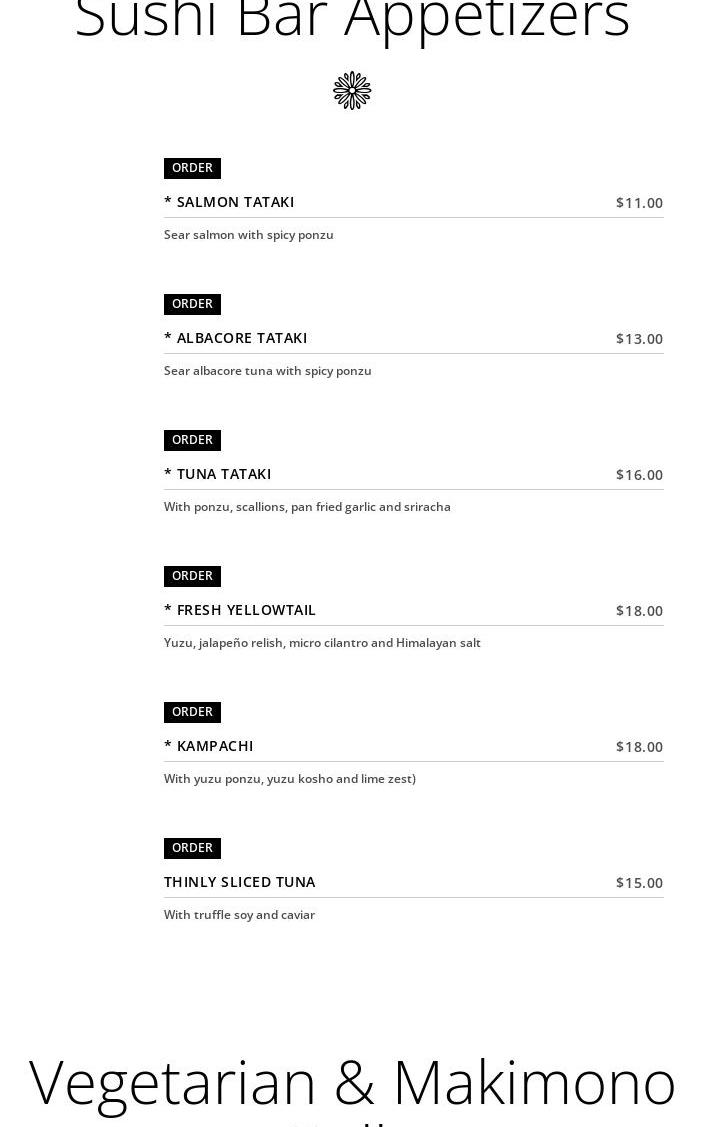Open the Tuna Tataki menu item title

tap(218, 474)
